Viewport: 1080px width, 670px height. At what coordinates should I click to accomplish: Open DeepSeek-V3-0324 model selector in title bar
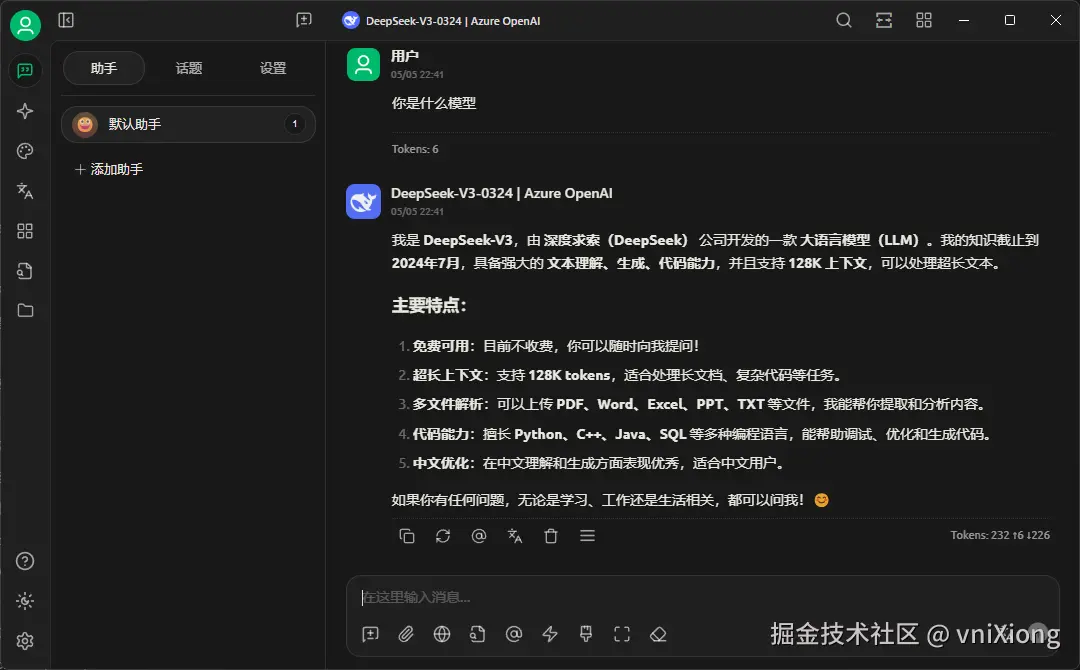[x=442, y=21]
